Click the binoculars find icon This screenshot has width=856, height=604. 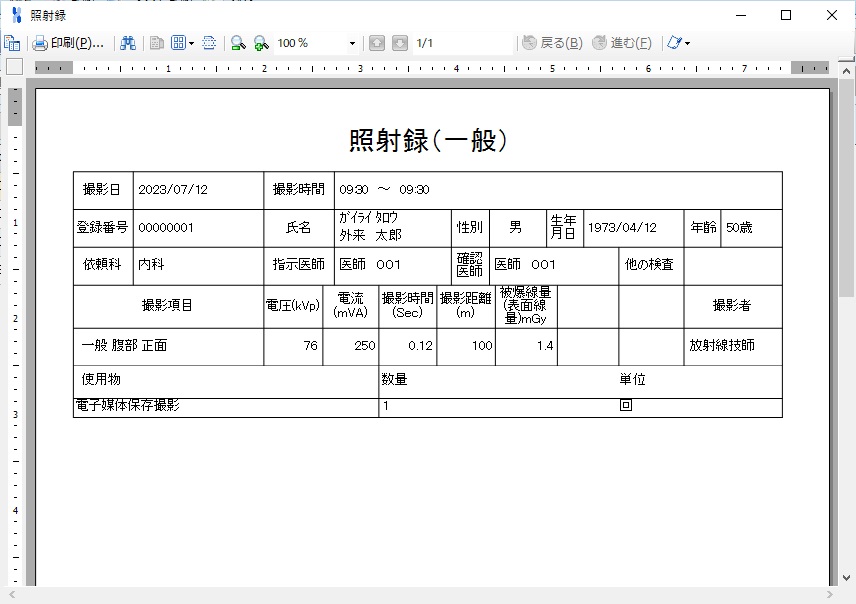pos(128,43)
